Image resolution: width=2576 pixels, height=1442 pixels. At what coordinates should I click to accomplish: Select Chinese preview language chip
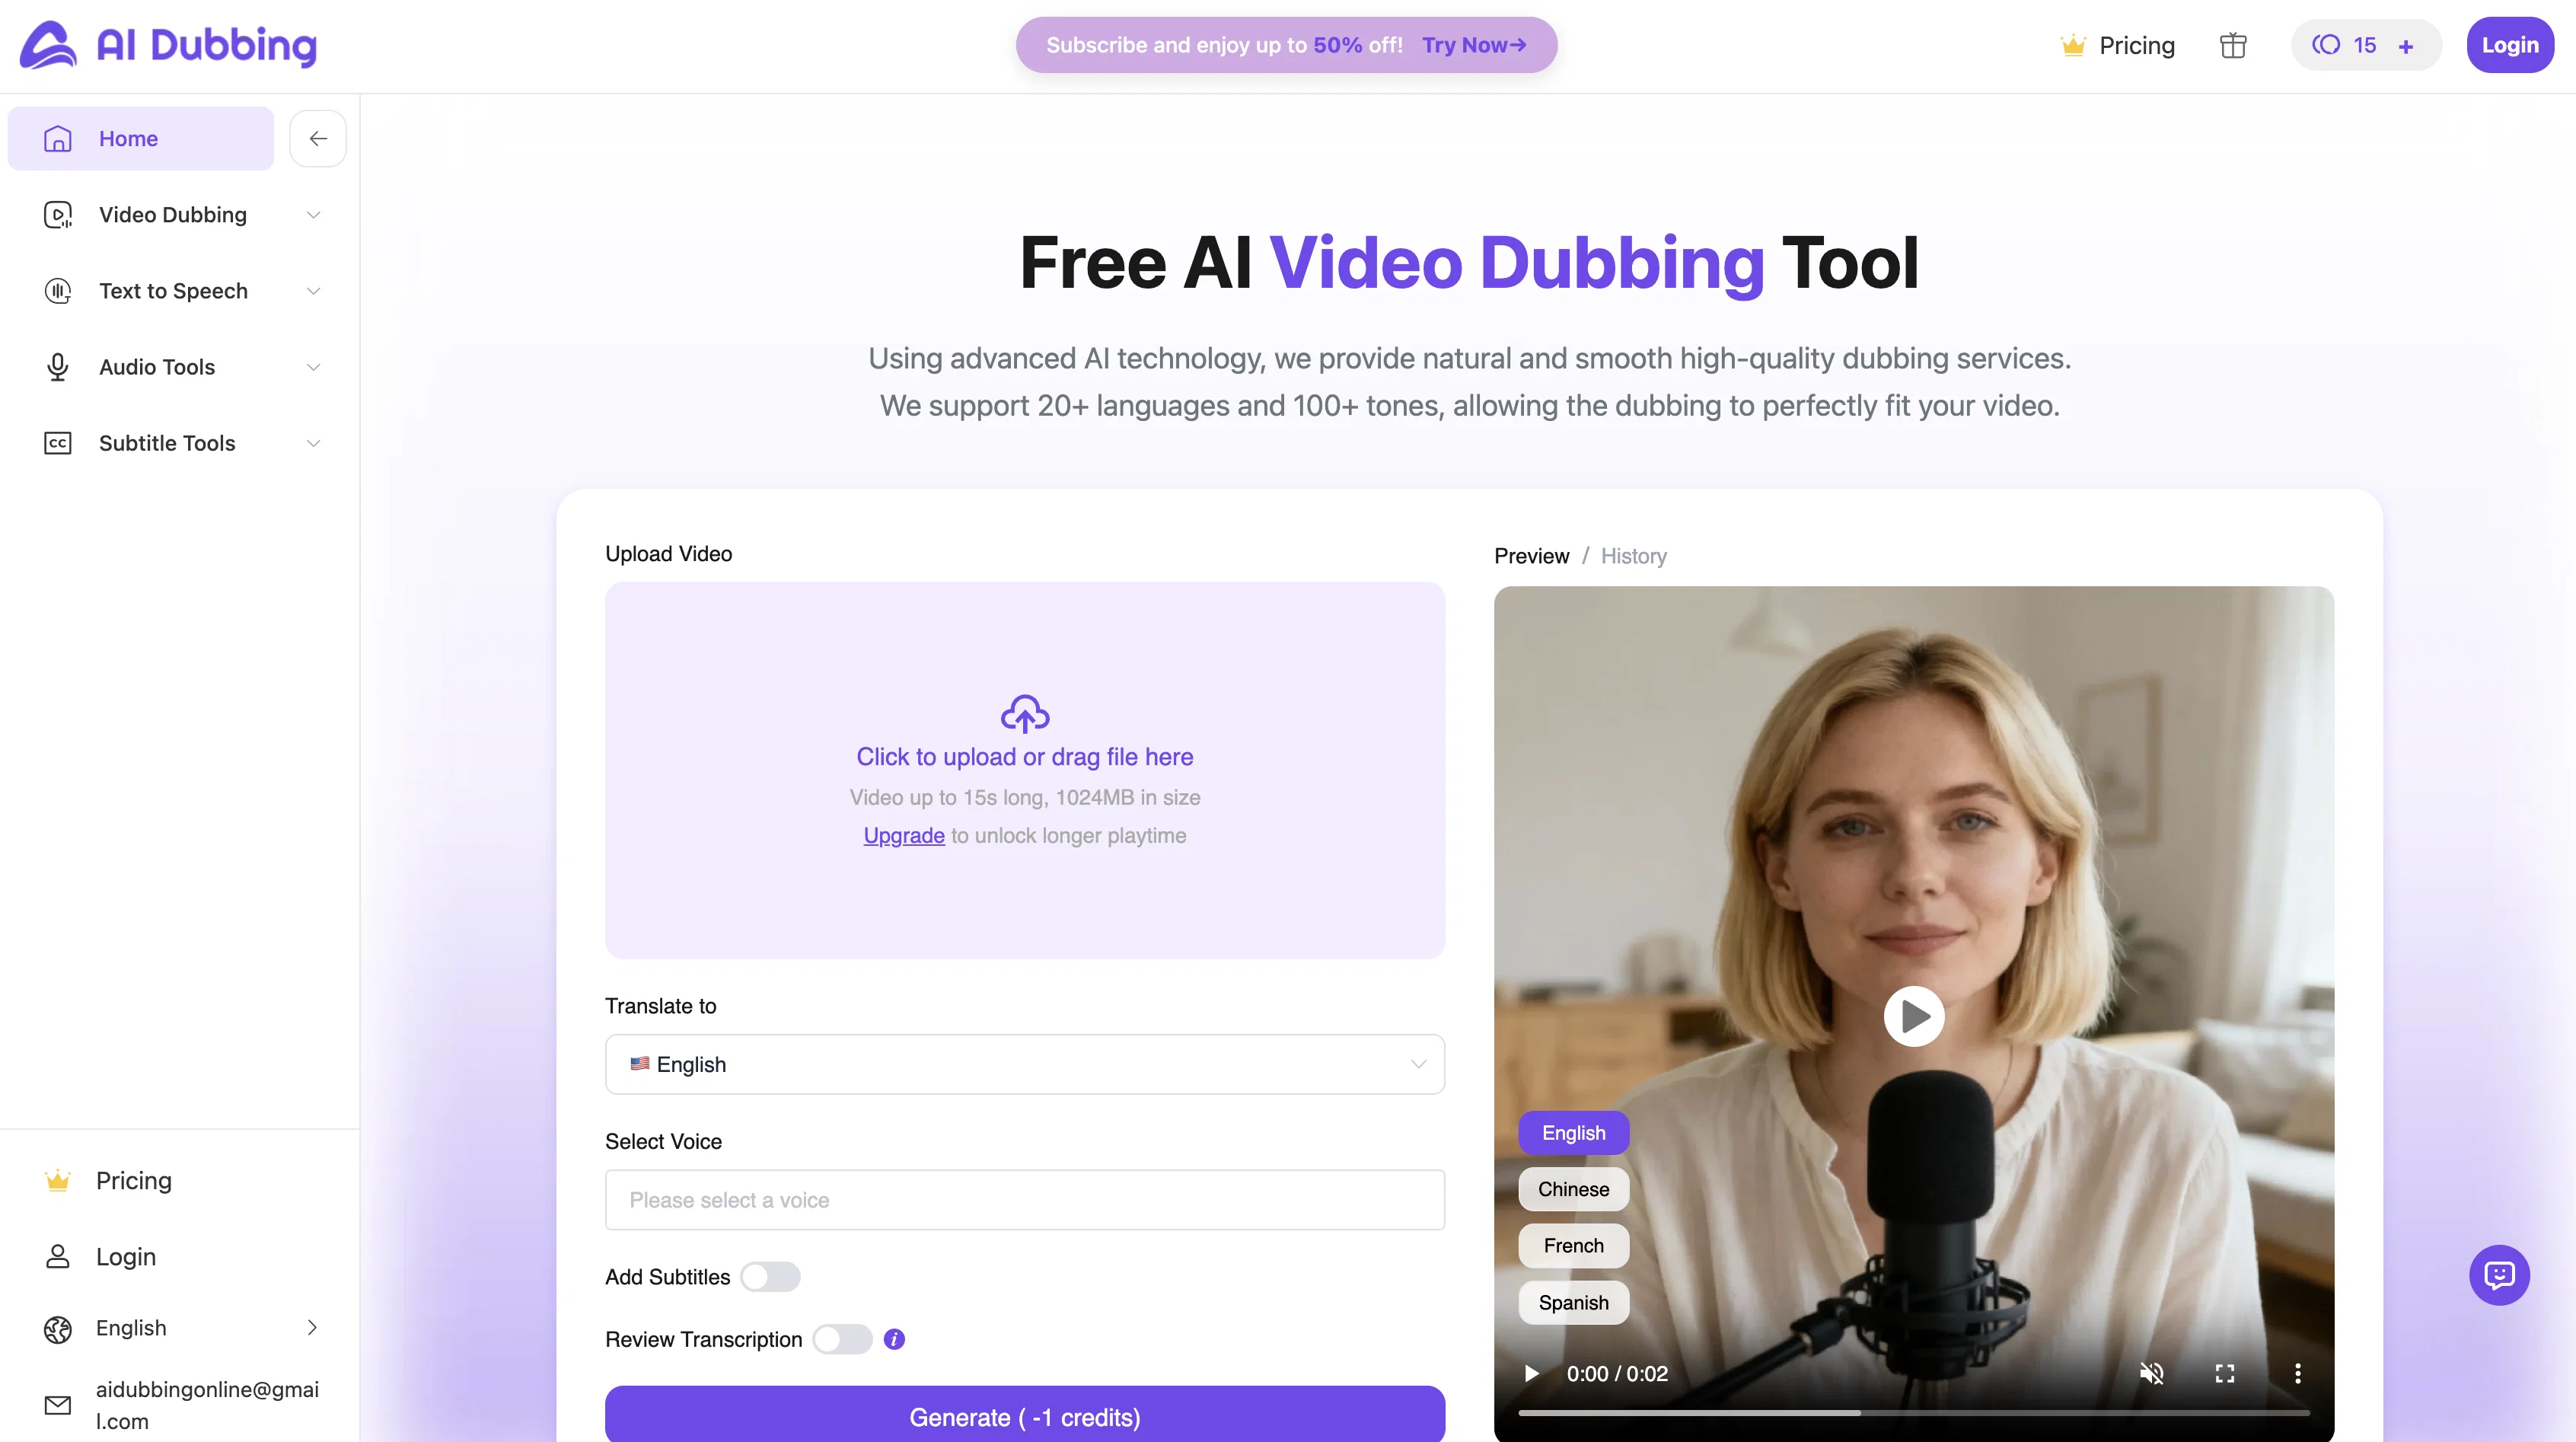click(1573, 1189)
